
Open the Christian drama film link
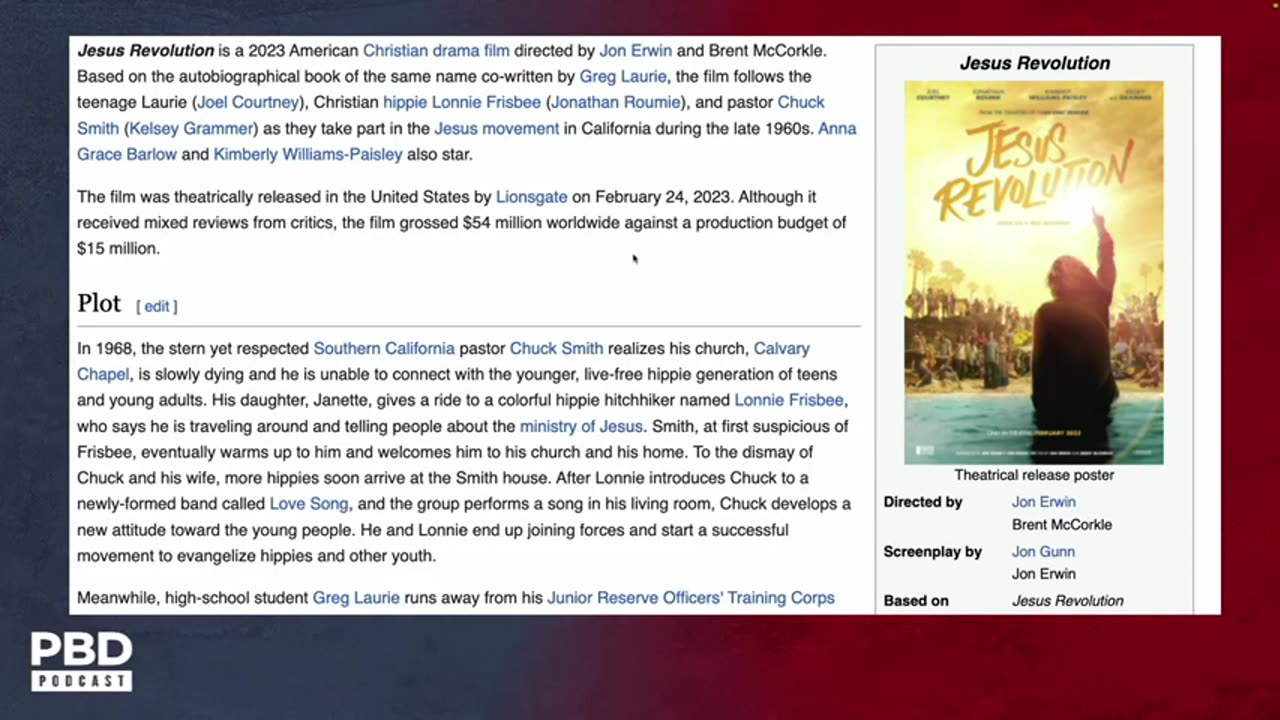click(436, 50)
